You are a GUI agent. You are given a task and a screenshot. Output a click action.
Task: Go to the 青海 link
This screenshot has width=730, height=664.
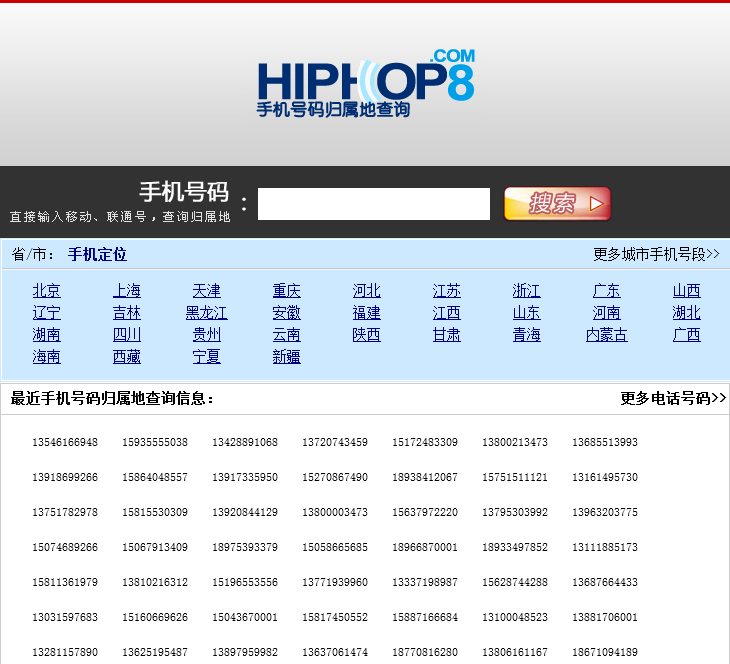(527, 334)
